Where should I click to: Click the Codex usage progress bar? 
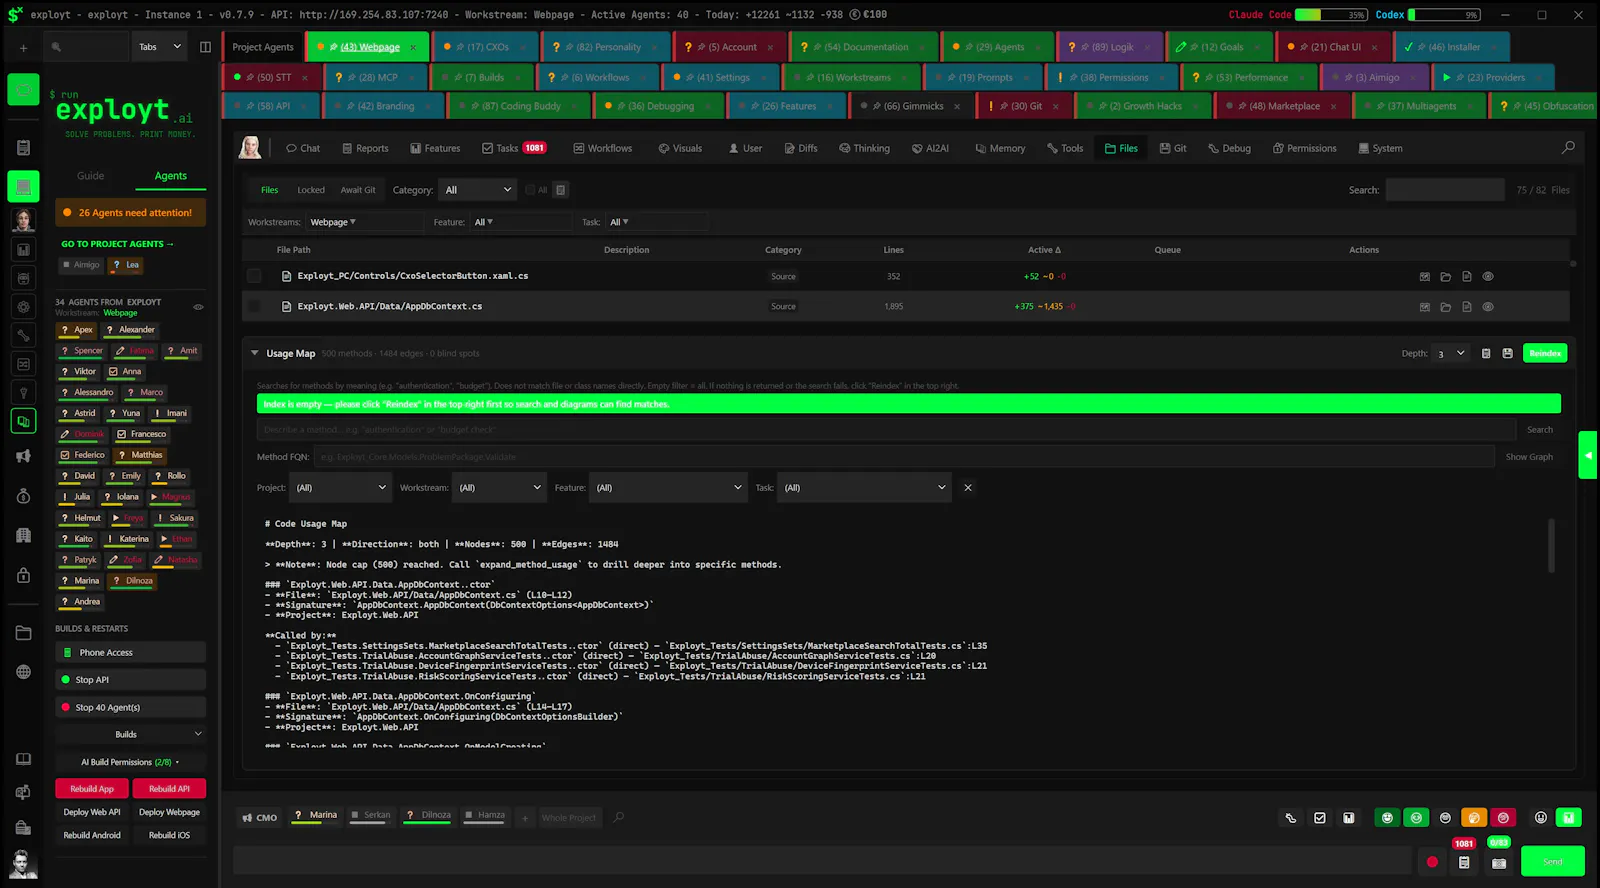click(x=1444, y=15)
